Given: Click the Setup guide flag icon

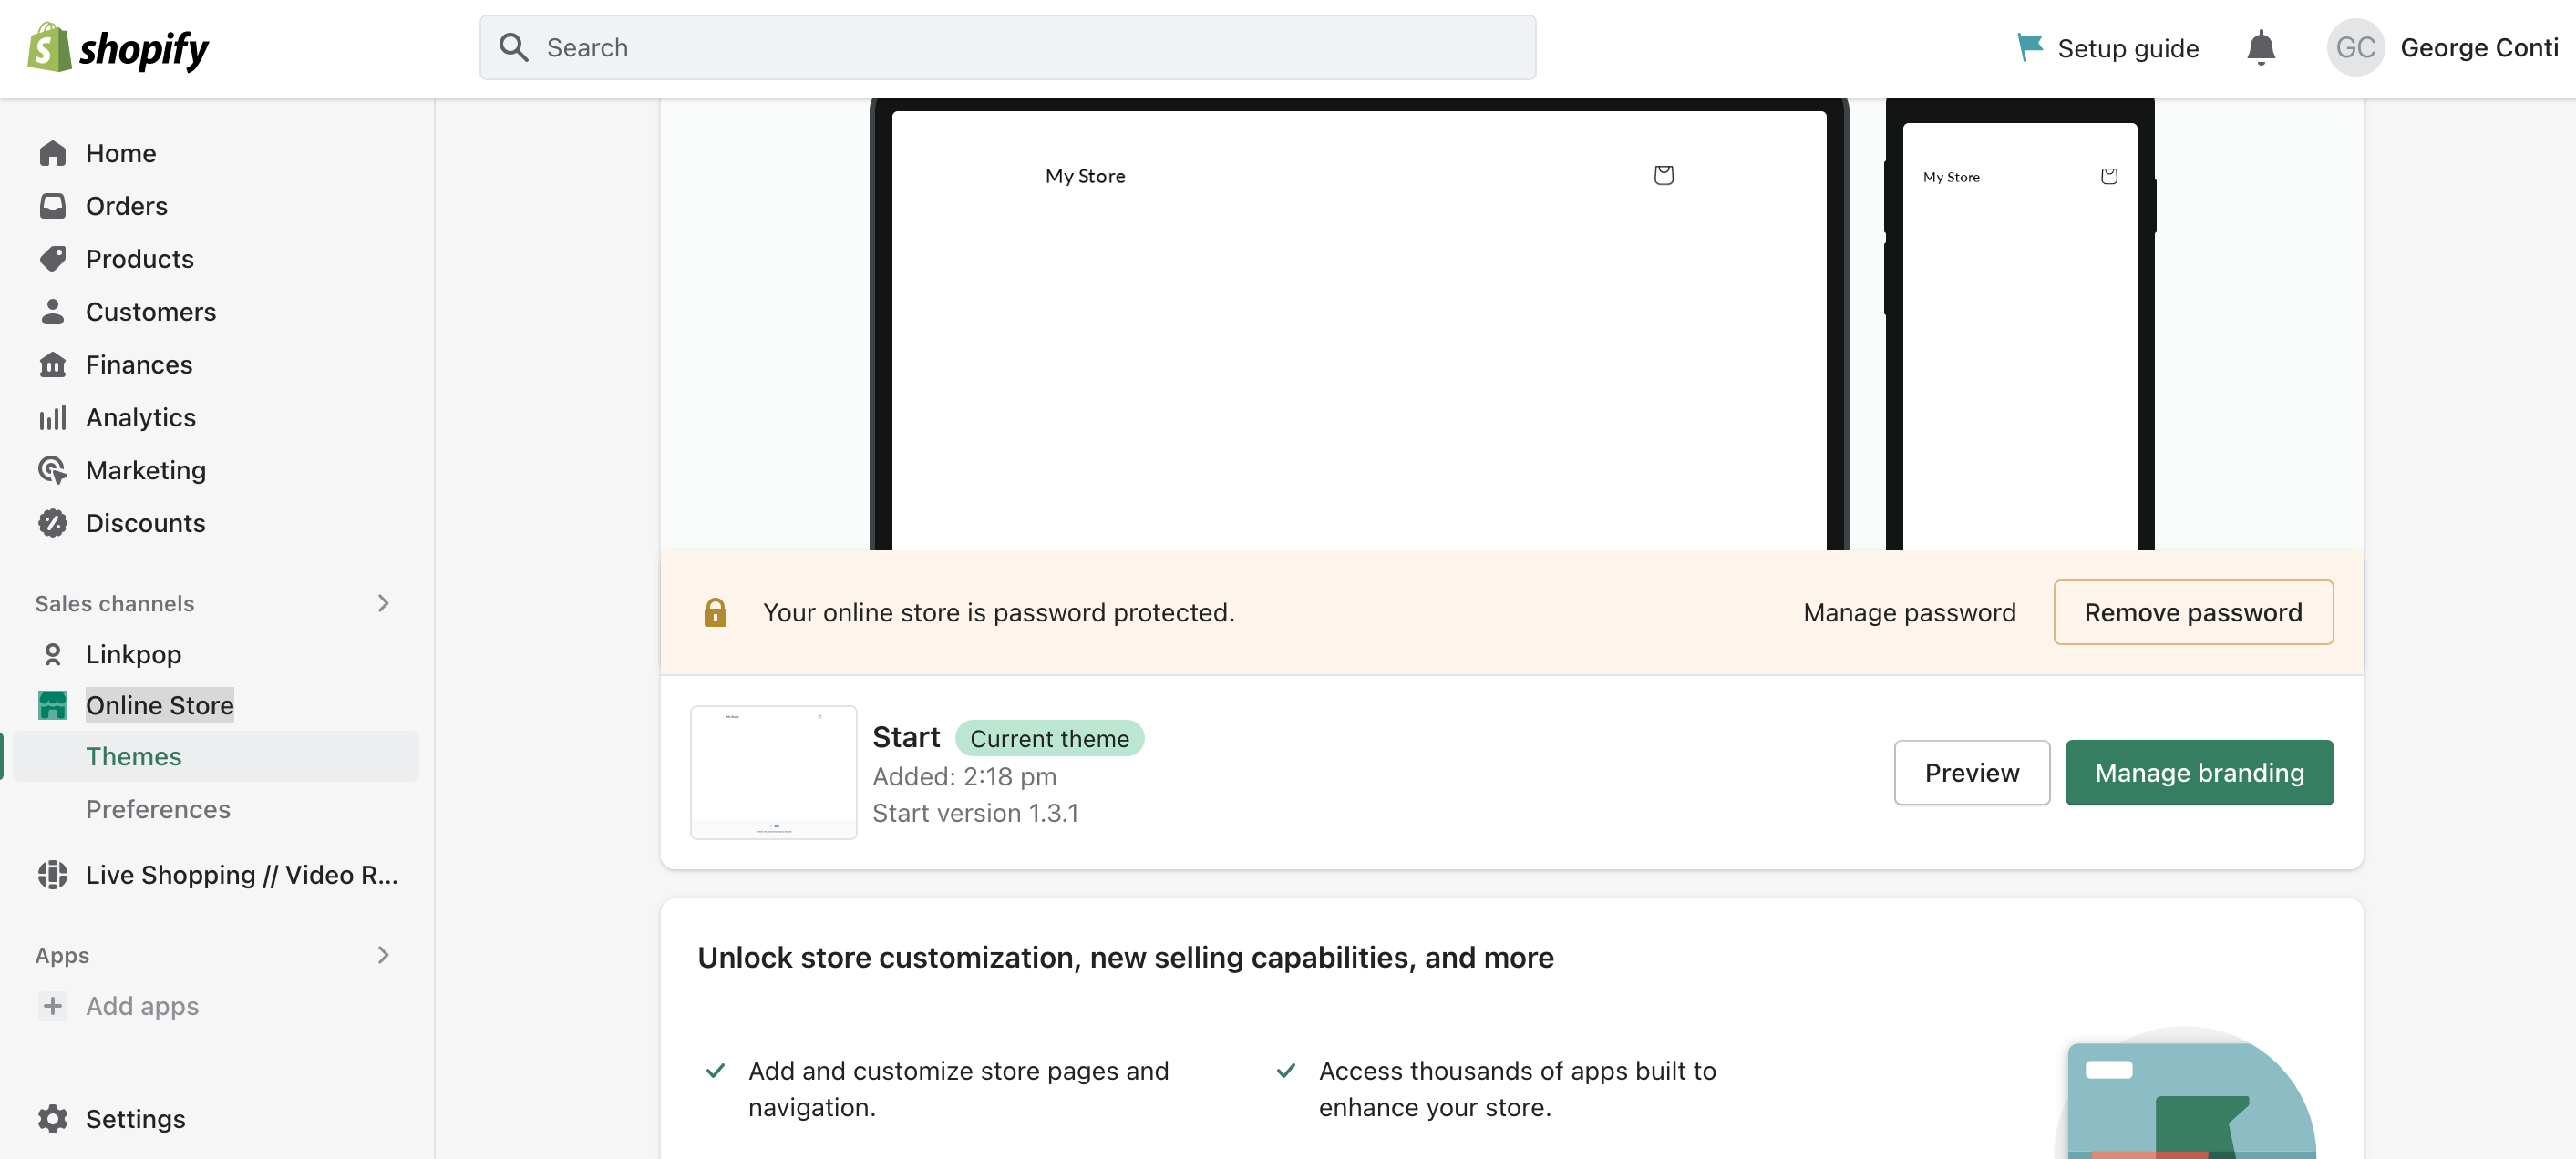Looking at the screenshot, I should tap(2029, 47).
